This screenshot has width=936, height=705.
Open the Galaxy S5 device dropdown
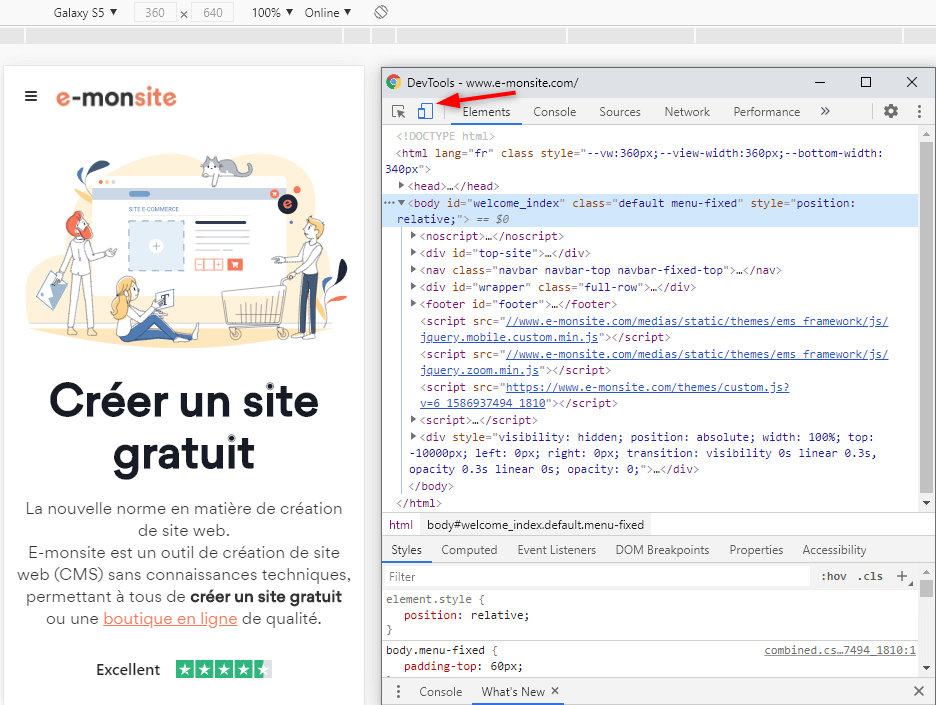coord(85,13)
